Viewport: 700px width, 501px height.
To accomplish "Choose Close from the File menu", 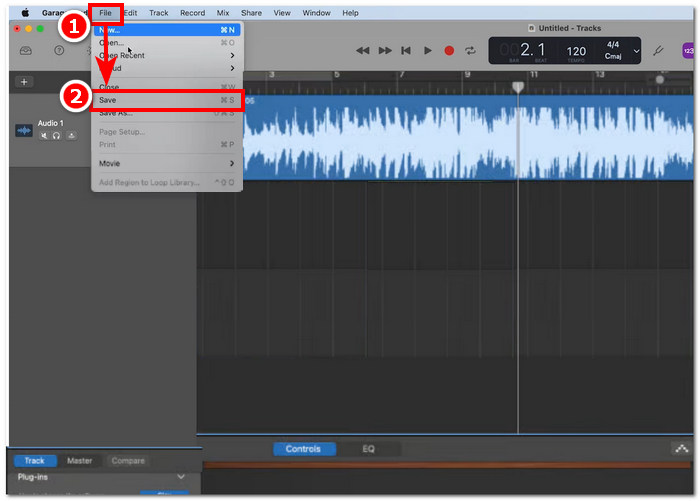I will click(x=167, y=86).
